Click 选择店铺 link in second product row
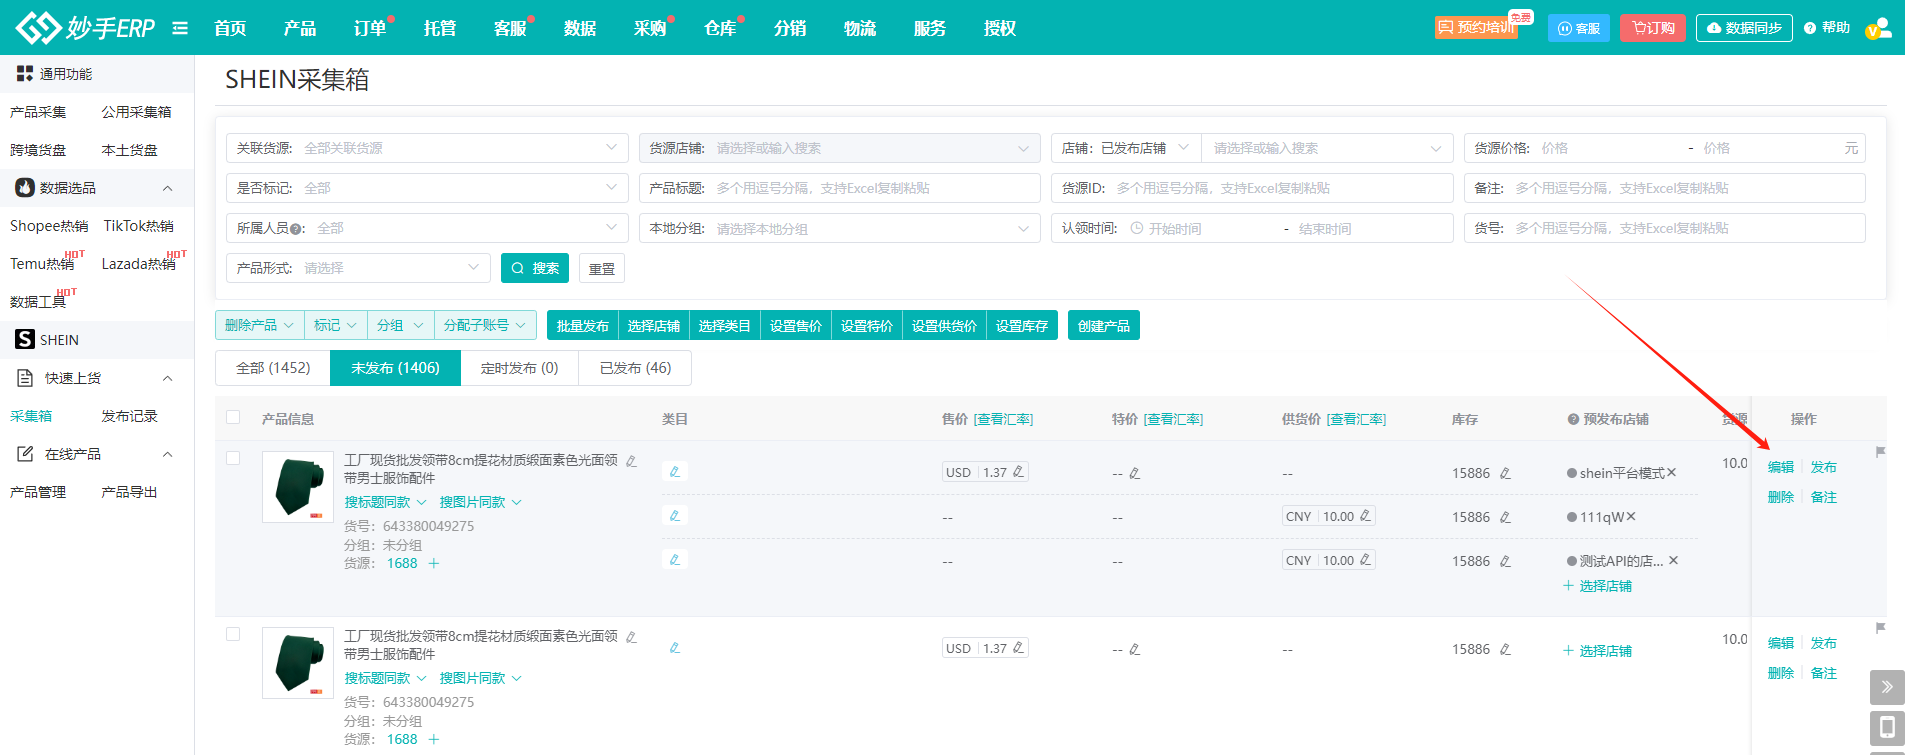Screen dimensions: 1905x755 [x=1598, y=651]
